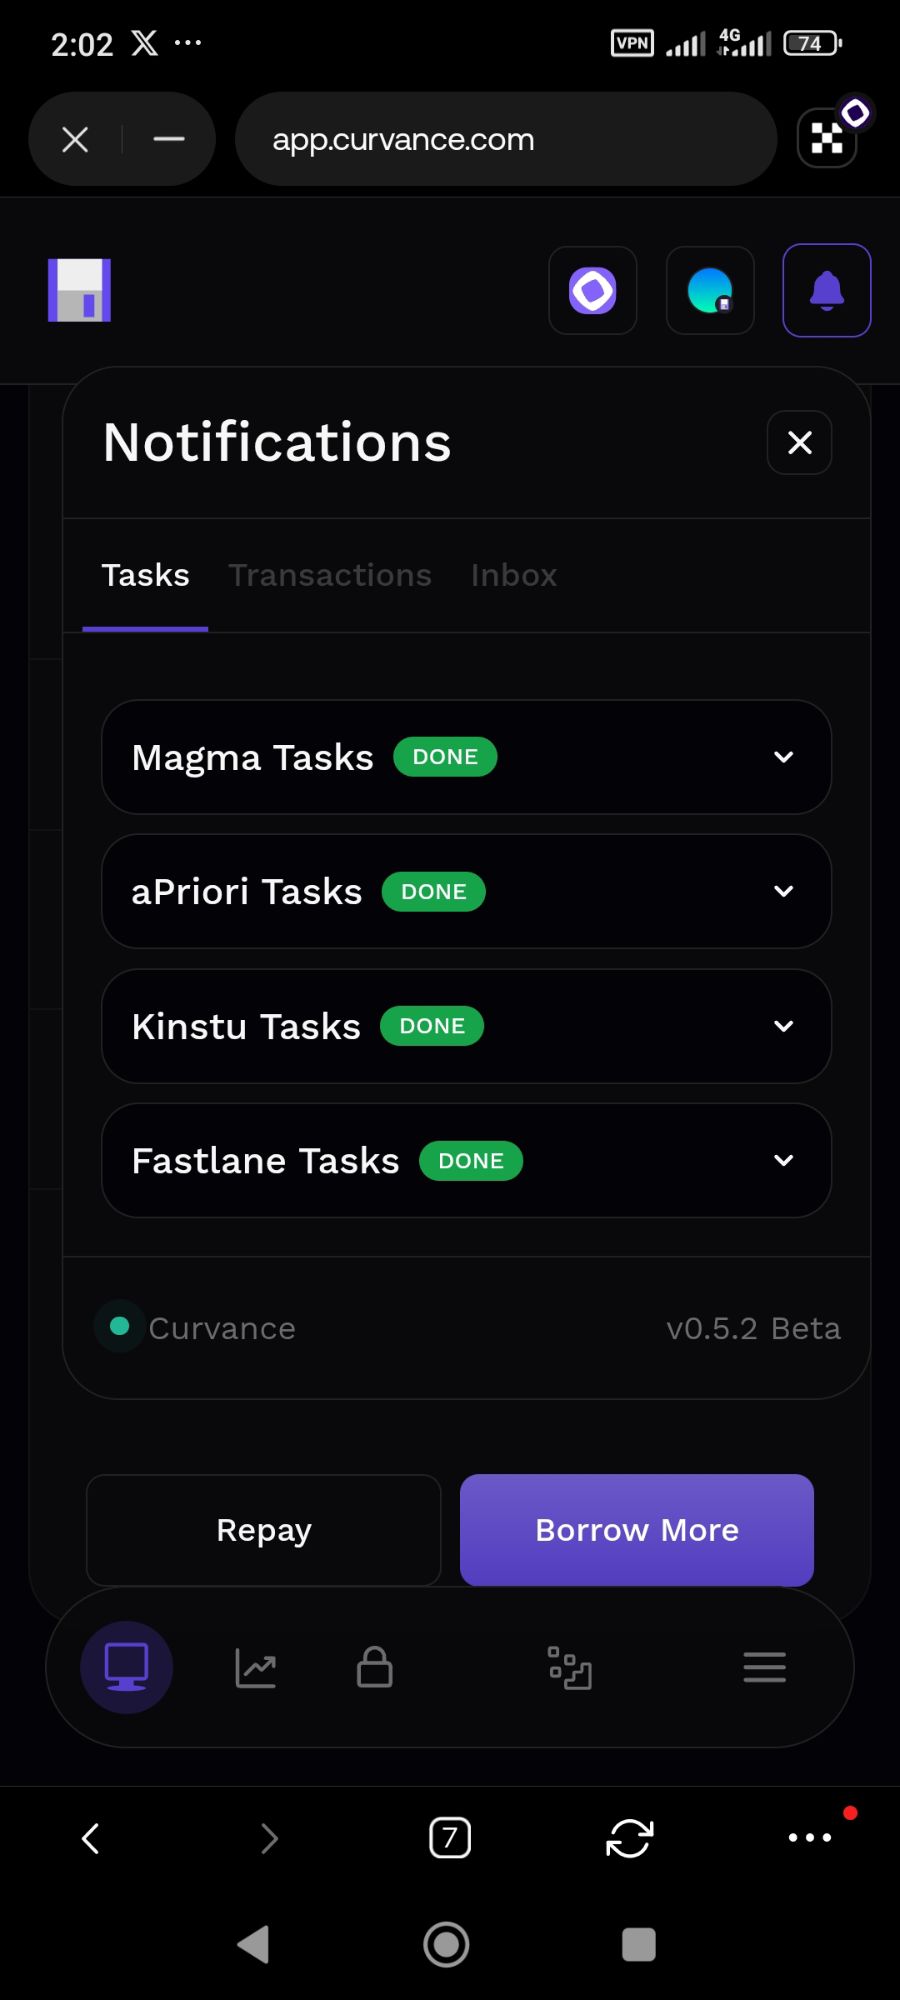Image resolution: width=900 pixels, height=2000 pixels.
Task: Click the blue-green account avatar icon
Action: click(x=710, y=291)
